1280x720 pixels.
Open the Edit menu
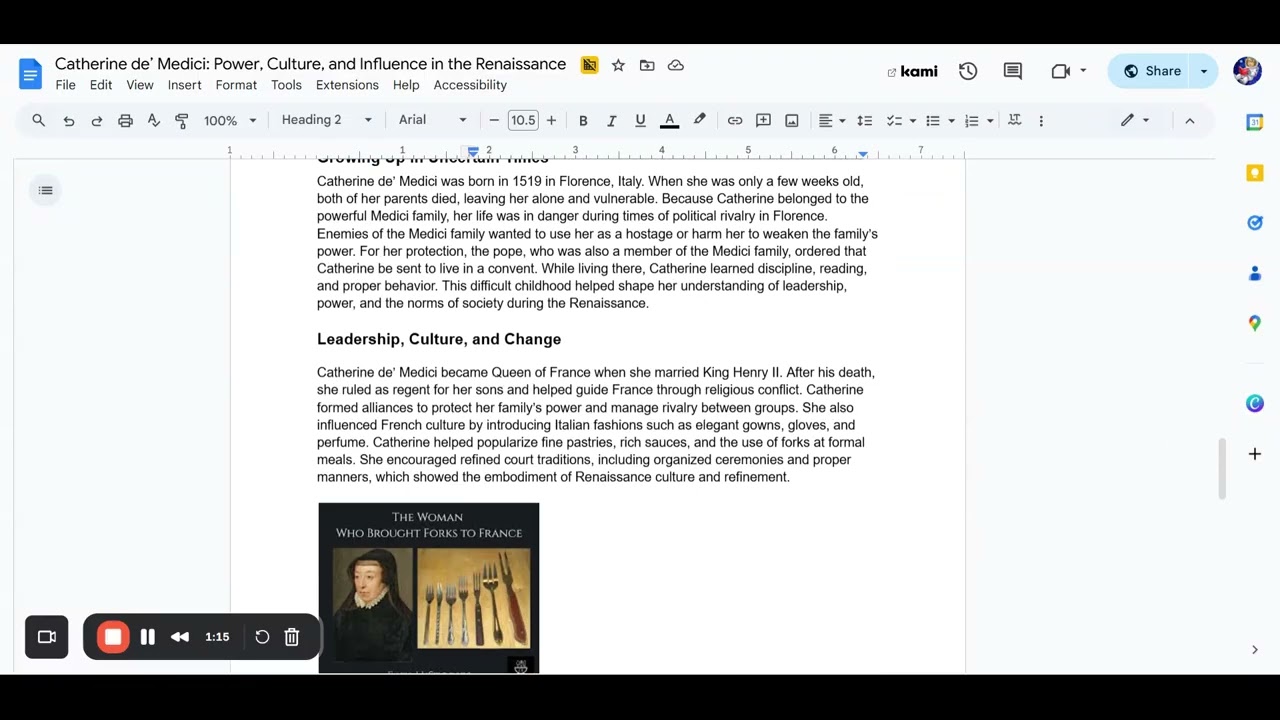coord(101,85)
